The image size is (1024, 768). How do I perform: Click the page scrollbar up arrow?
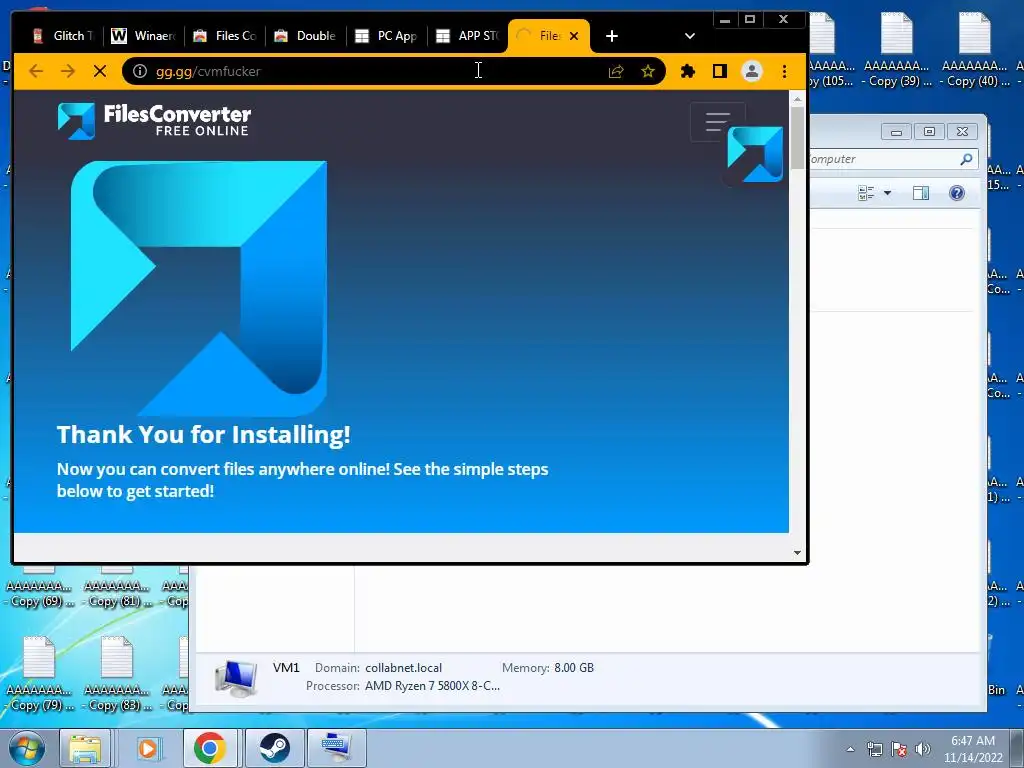(797, 99)
